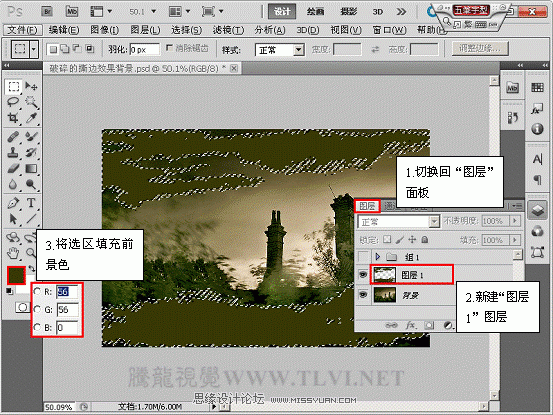Open the 样式 dropdown
Screen dimensions: 553x415
pos(280,50)
